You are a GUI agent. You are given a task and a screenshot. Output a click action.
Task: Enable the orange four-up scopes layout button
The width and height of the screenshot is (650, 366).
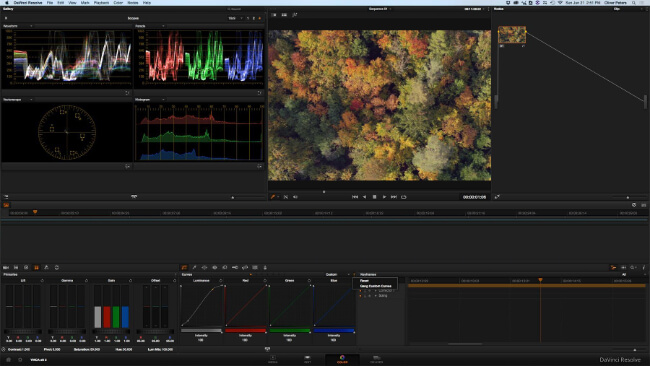pyautogui.click(x=260, y=18)
